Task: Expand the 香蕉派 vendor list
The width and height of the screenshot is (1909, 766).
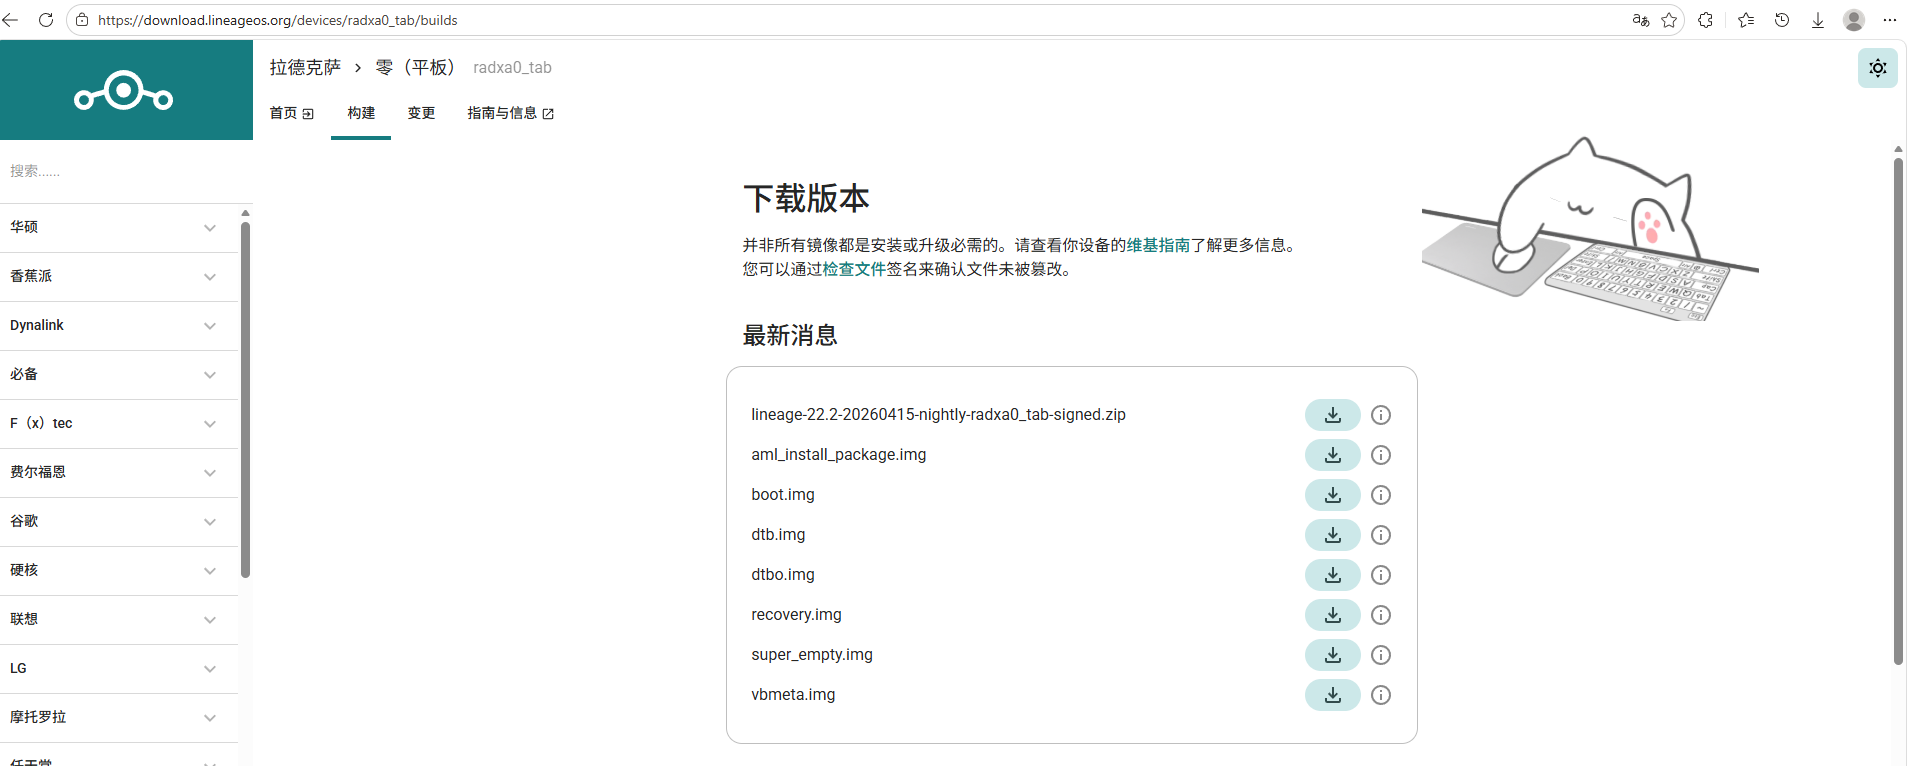Action: (x=119, y=277)
